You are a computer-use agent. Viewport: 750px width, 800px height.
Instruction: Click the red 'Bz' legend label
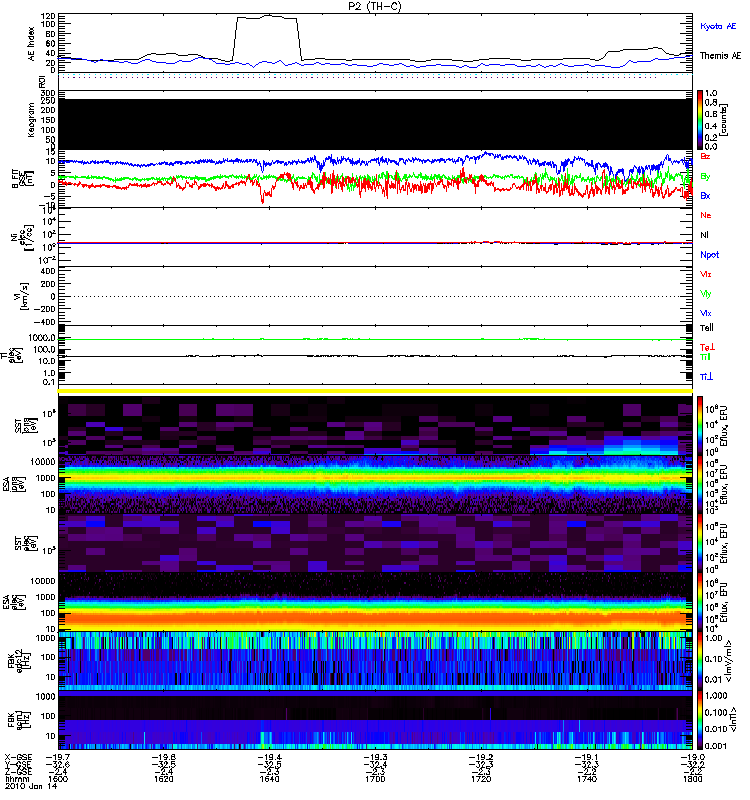click(x=705, y=156)
